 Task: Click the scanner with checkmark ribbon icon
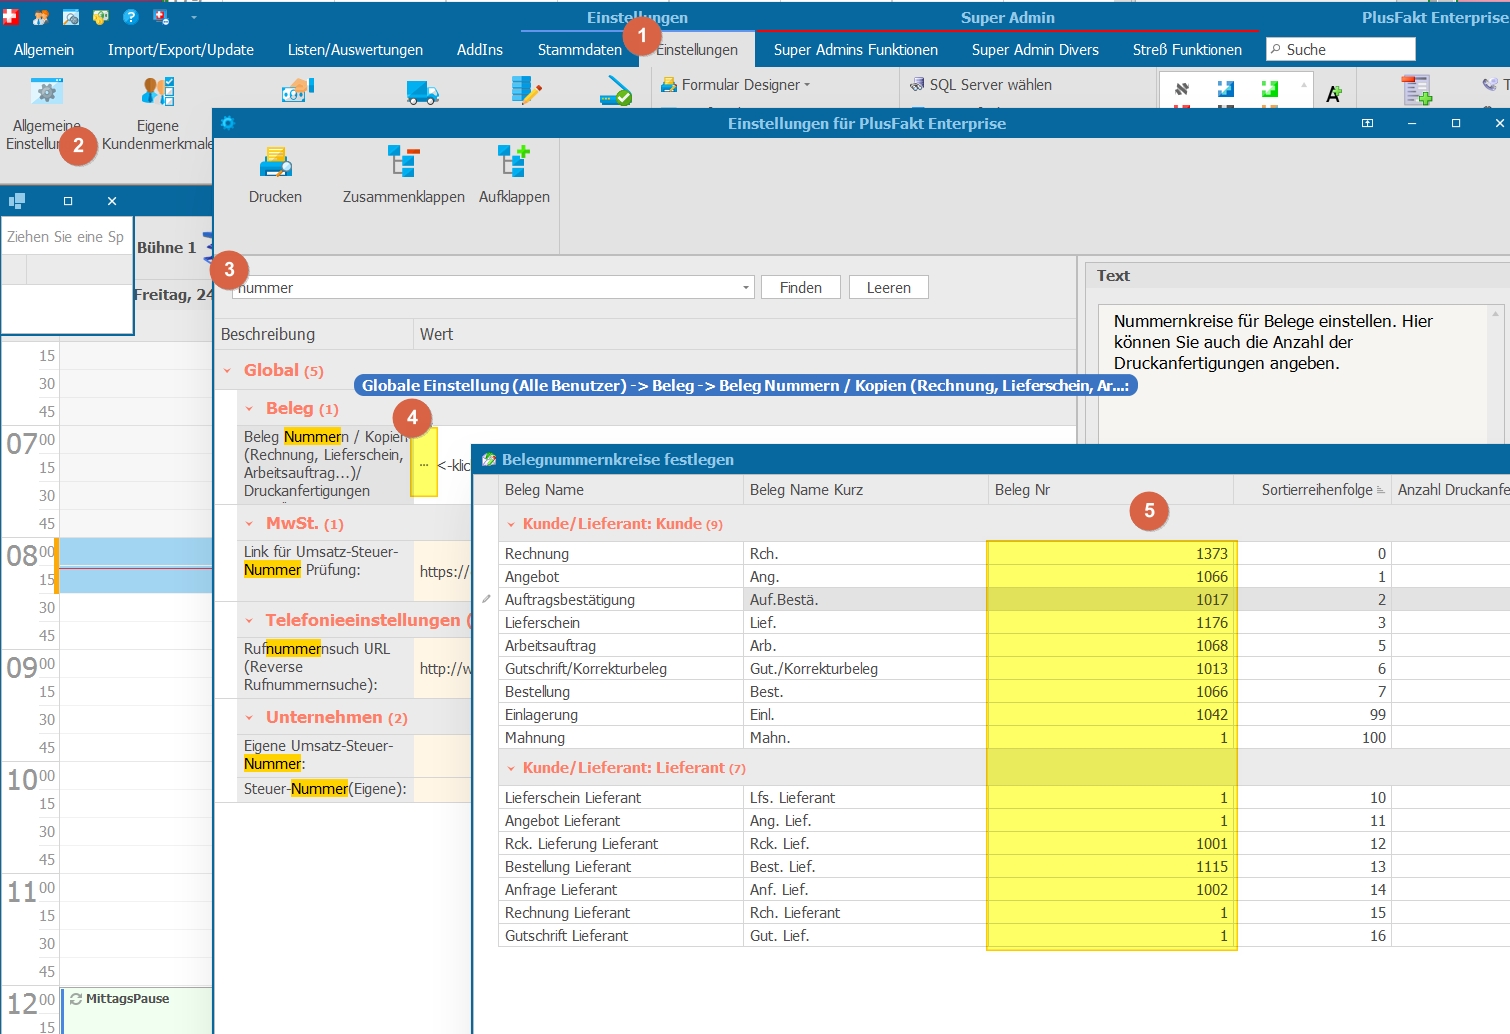coord(615,93)
